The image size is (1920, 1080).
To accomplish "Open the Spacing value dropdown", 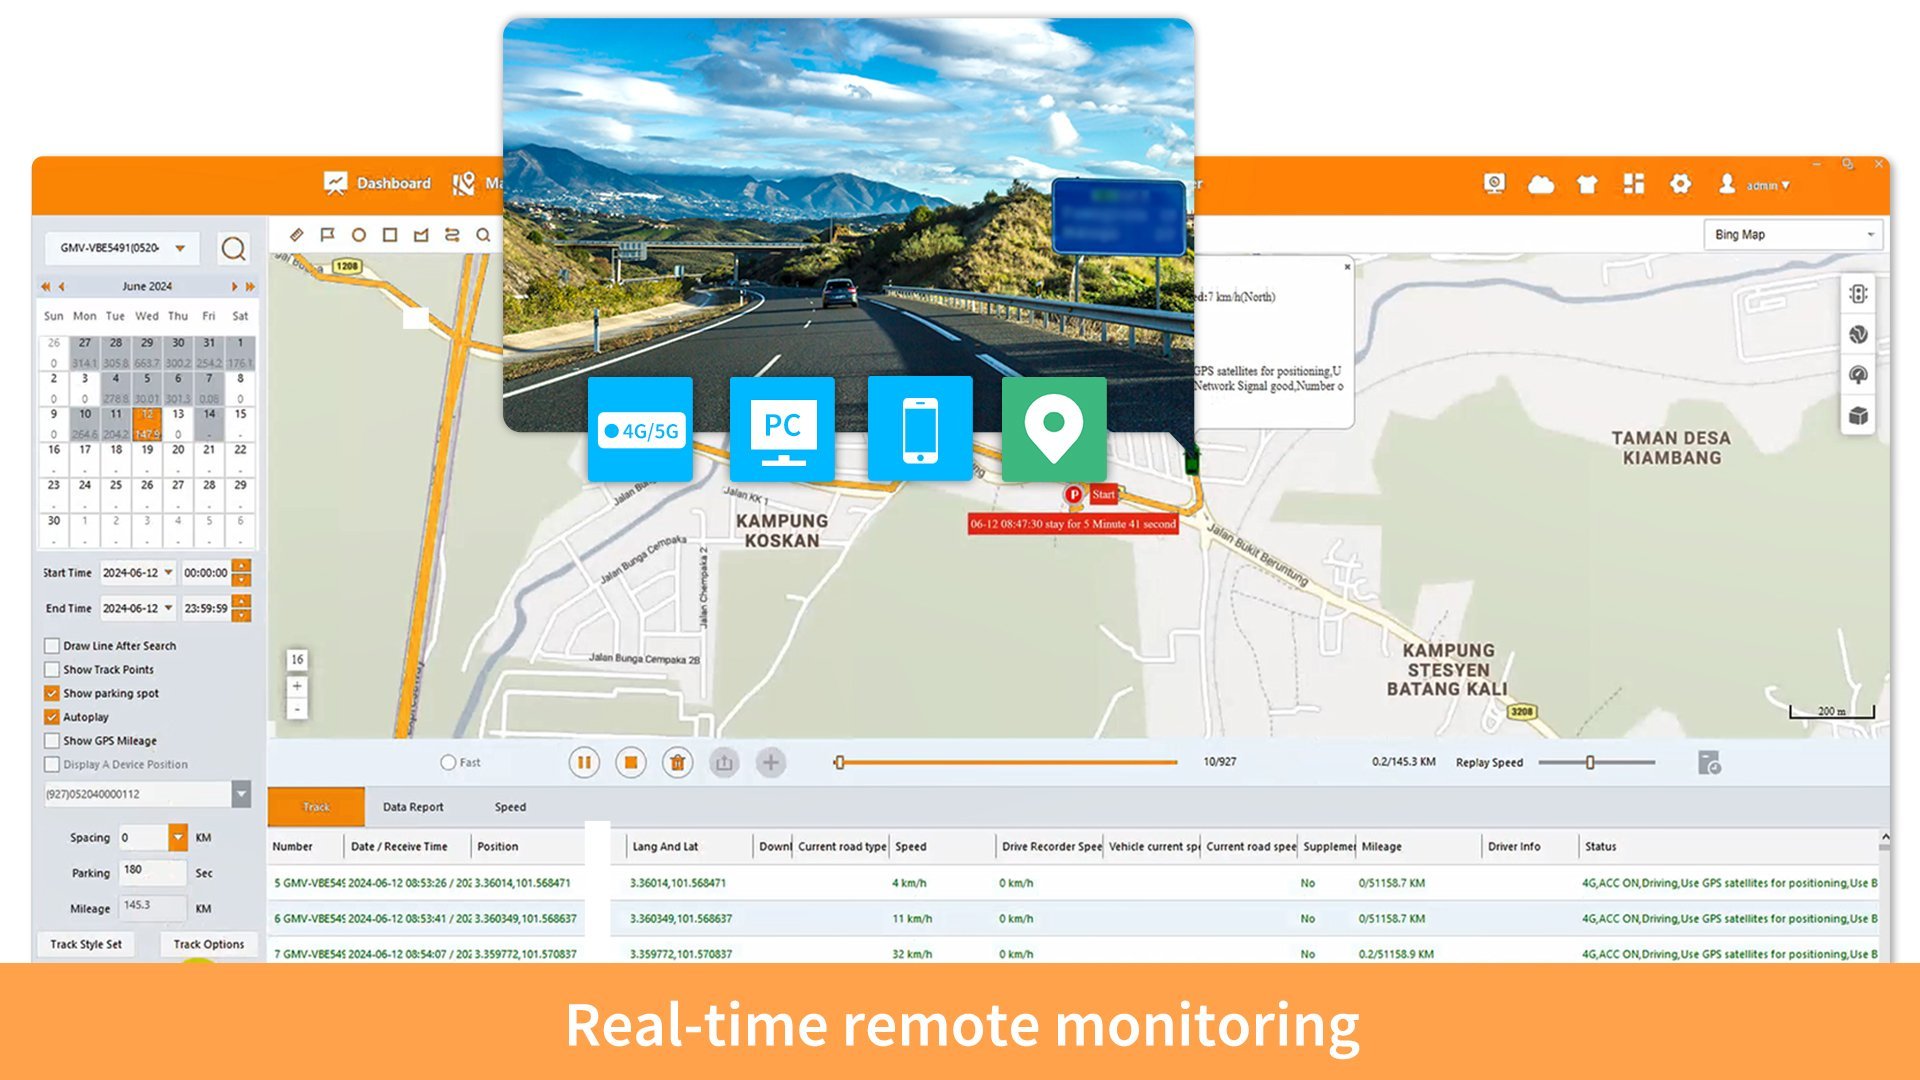I will 177,837.
